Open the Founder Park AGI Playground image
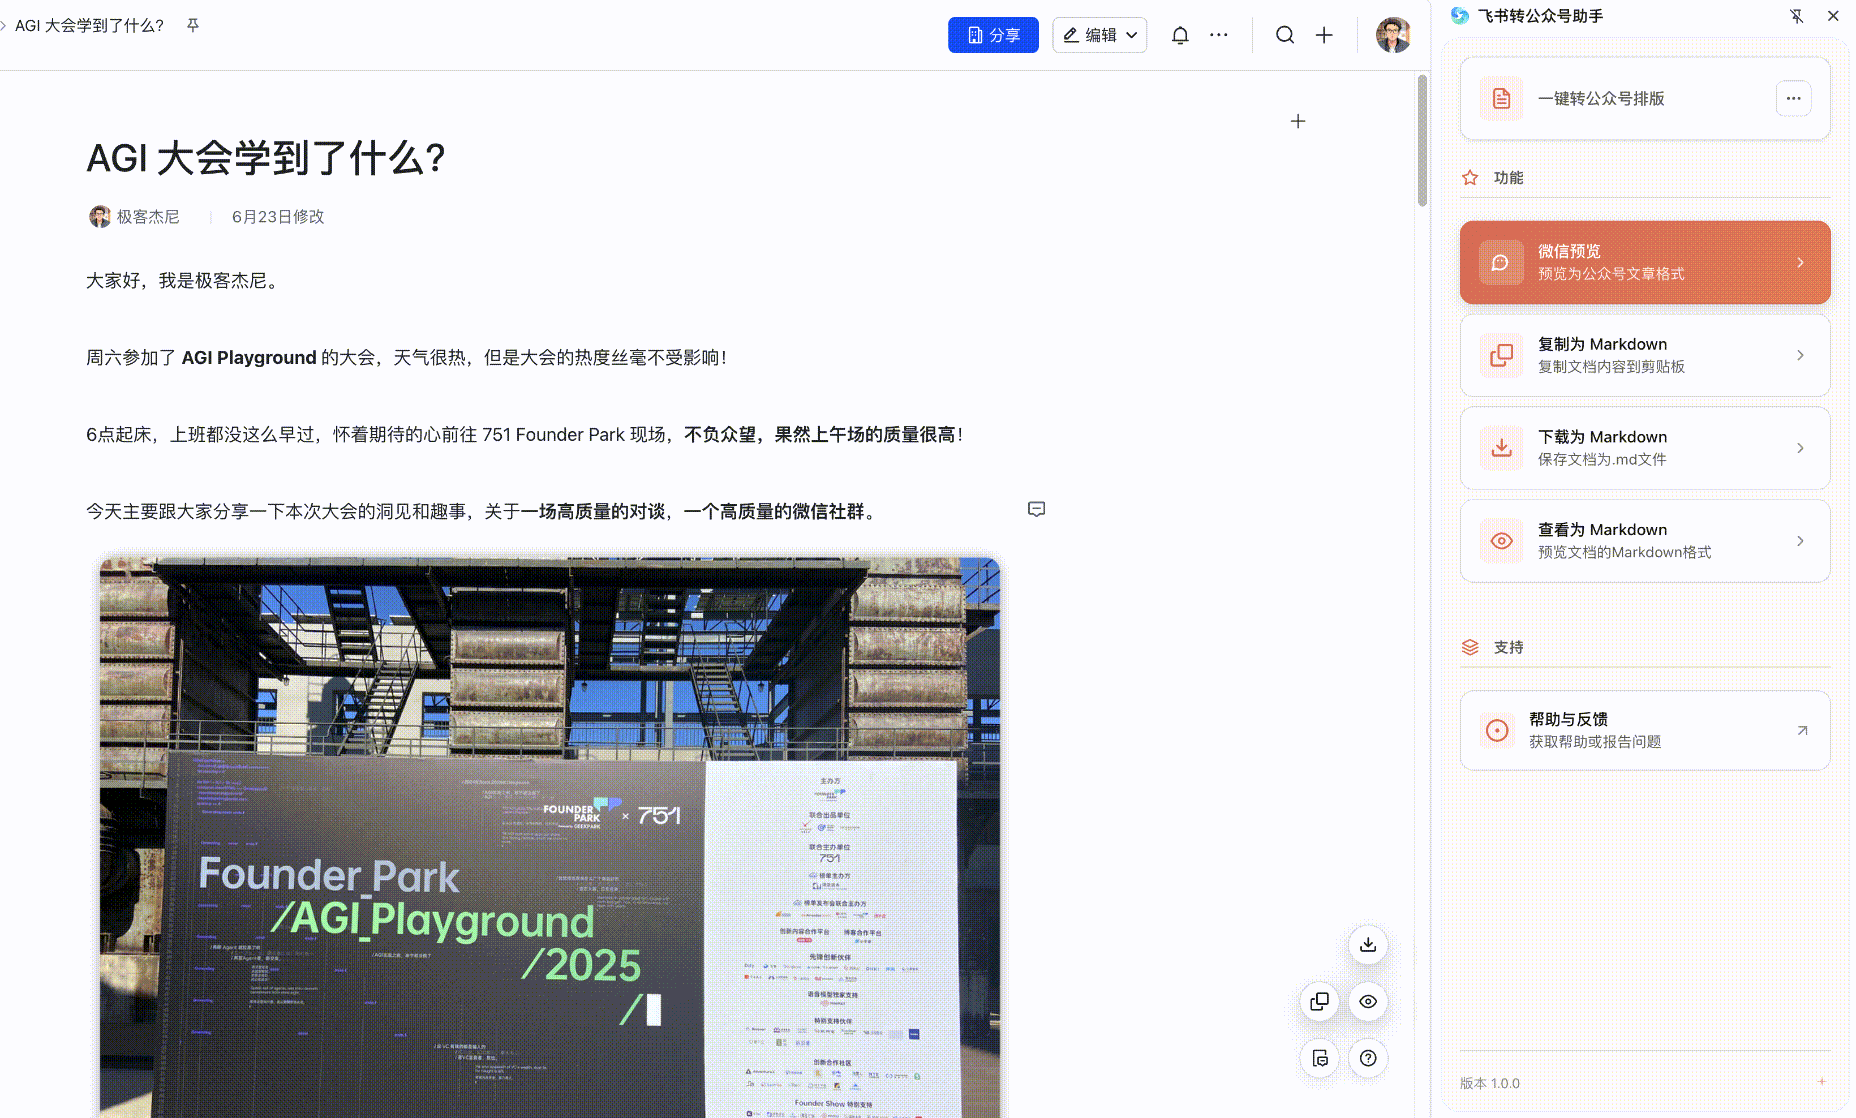The height and width of the screenshot is (1118, 1856). (x=550, y=836)
